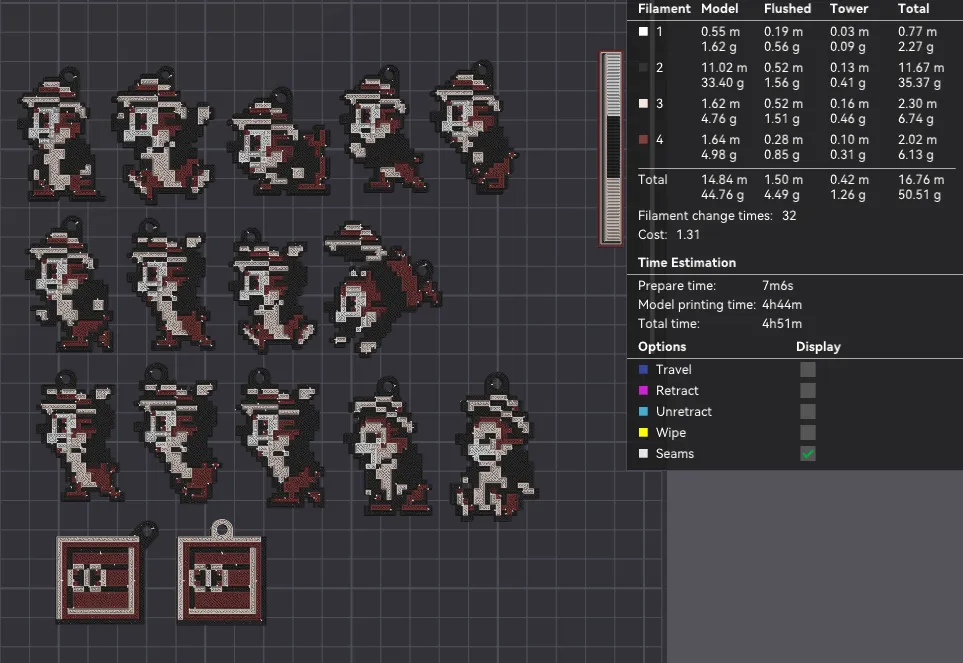963x663 pixels.
Task: Click the yellow Wipe legend swatch
Action: (643, 433)
